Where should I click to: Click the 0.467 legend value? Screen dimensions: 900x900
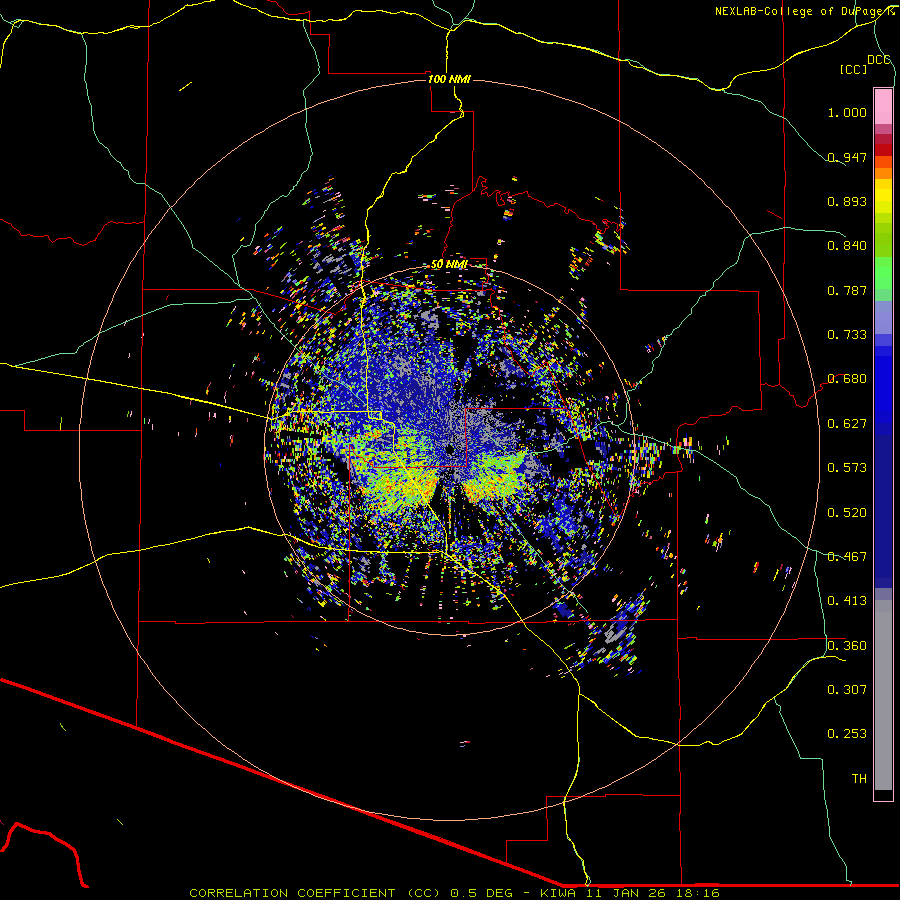point(847,557)
